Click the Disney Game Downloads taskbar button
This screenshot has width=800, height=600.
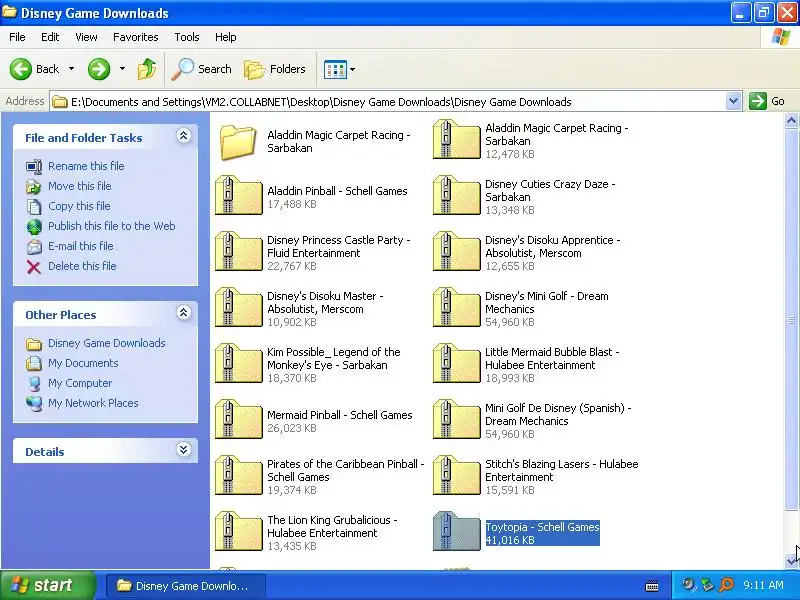pyautogui.click(x=186, y=586)
